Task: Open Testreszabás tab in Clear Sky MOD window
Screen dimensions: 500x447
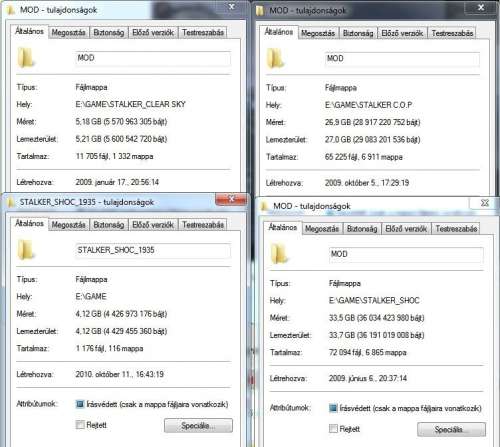Action: [203, 33]
